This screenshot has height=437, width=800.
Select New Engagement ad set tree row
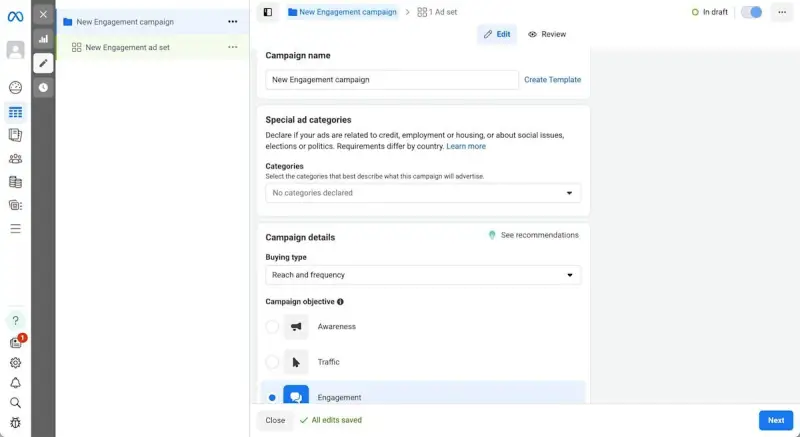(153, 47)
